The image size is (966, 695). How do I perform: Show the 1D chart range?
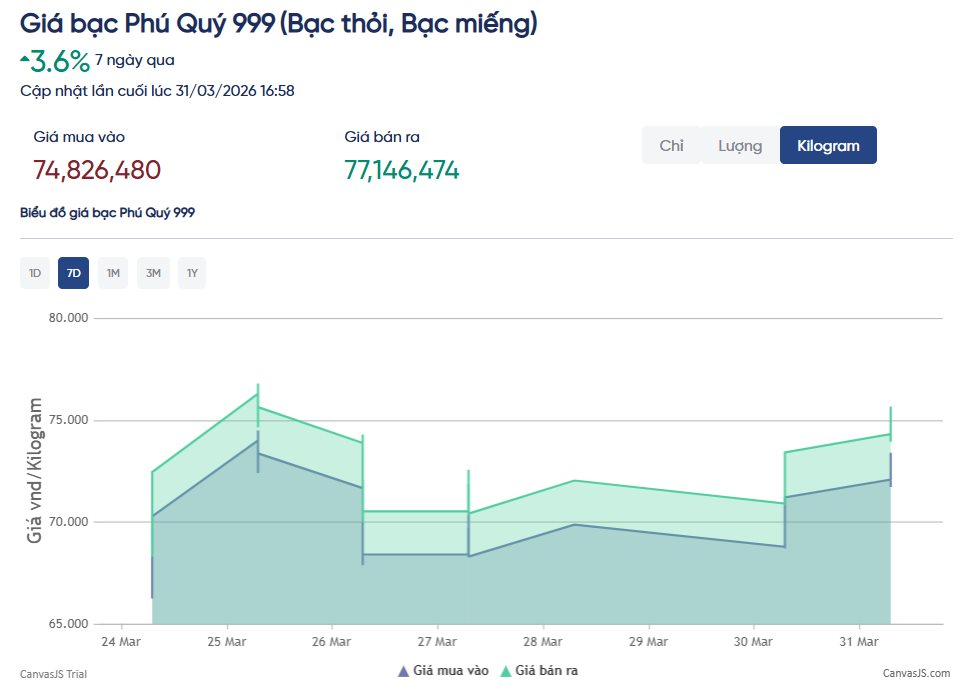pyautogui.click(x=35, y=273)
